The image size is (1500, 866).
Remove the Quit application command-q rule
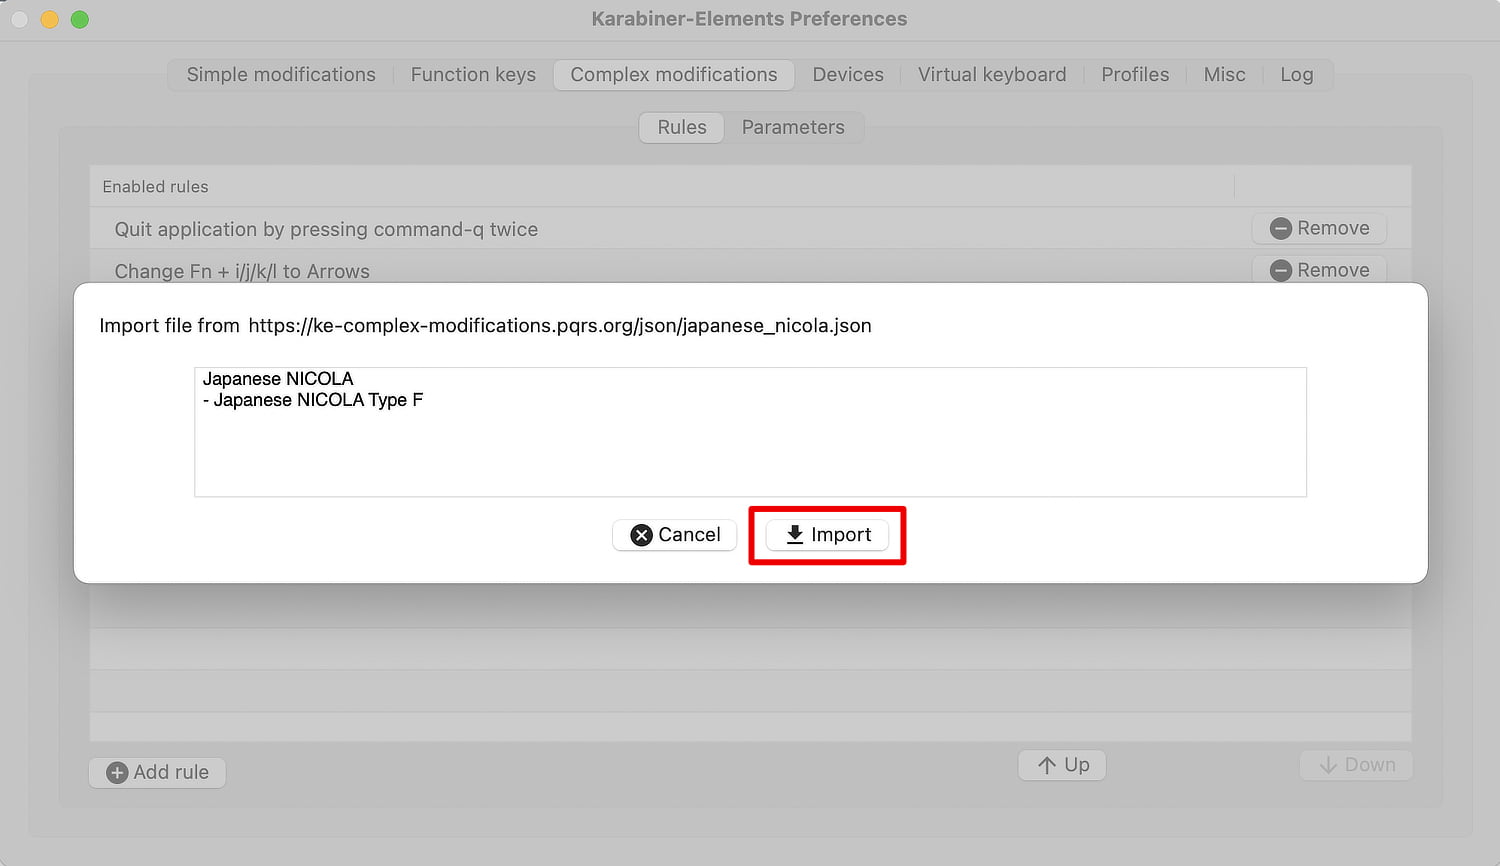click(x=1319, y=228)
